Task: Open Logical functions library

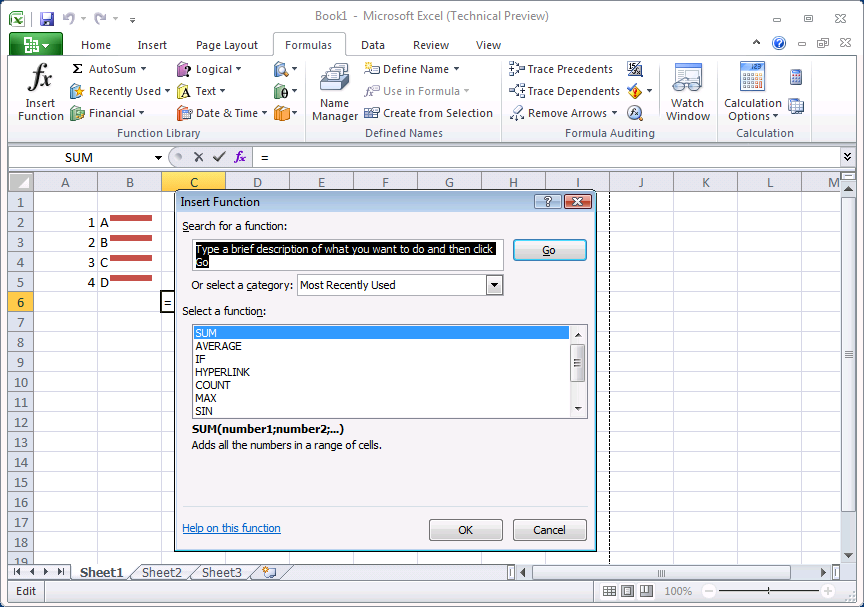Action: [x=209, y=69]
